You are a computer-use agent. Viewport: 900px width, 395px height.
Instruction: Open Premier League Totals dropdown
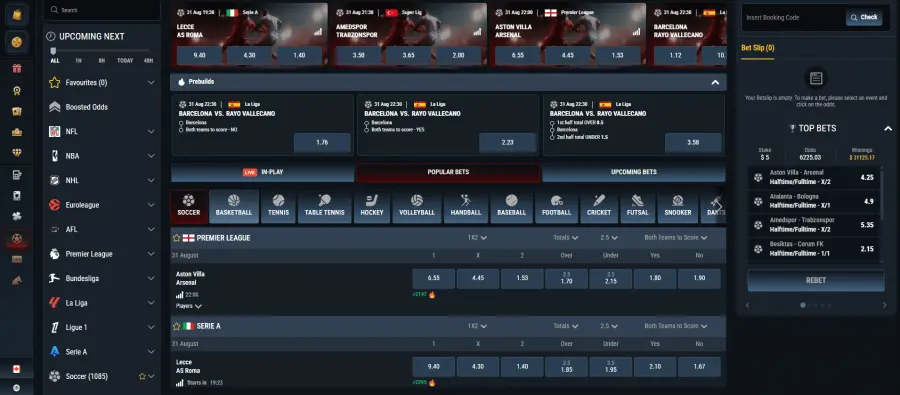tap(566, 238)
